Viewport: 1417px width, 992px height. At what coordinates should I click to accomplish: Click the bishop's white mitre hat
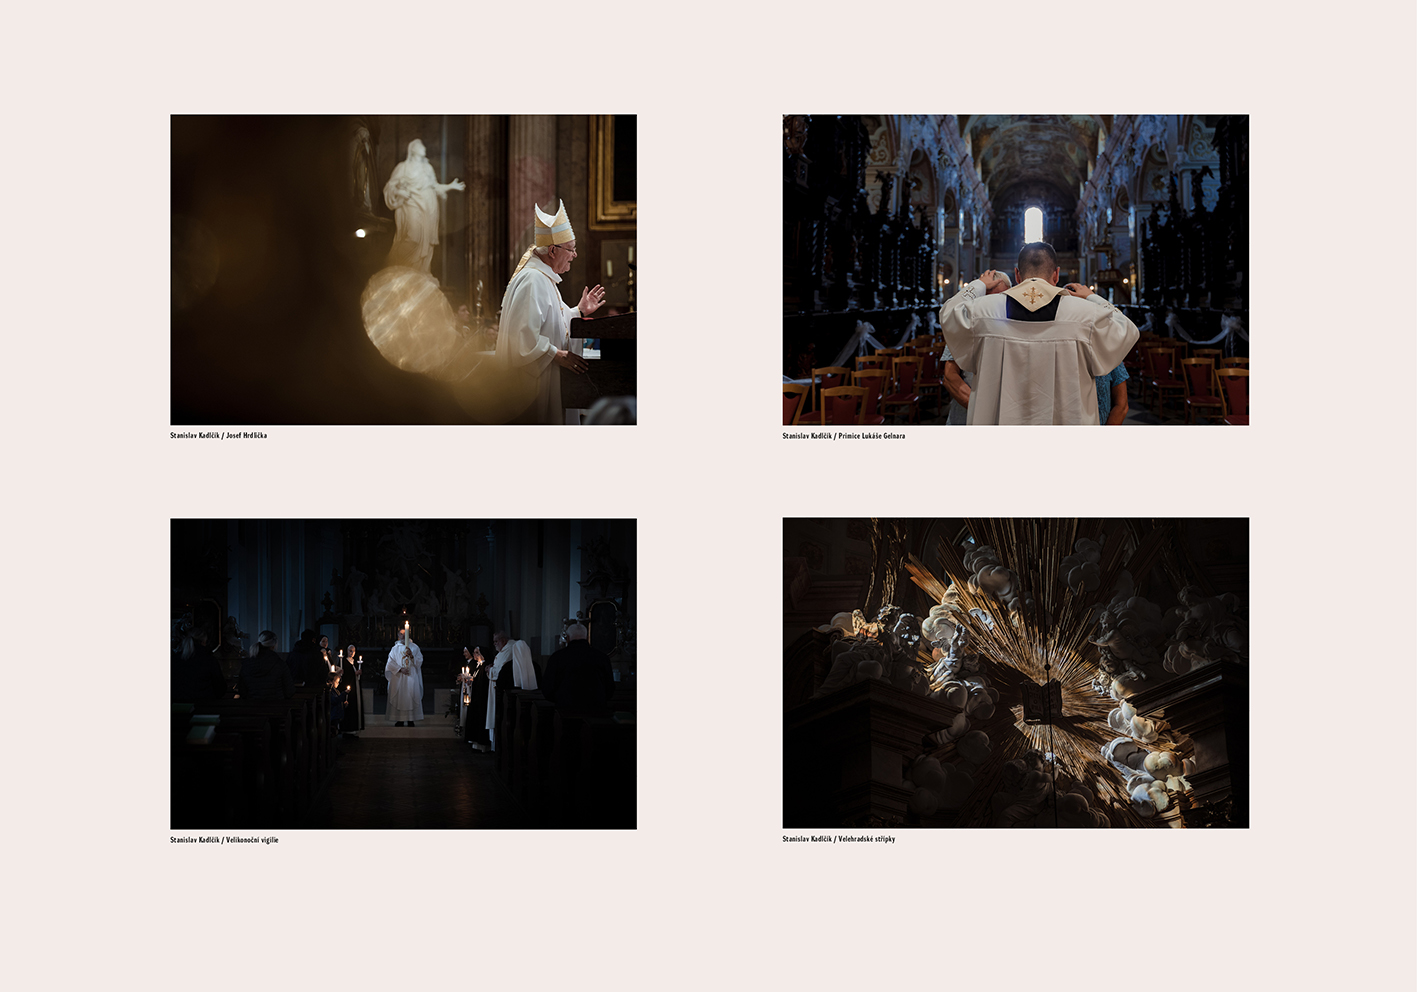(x=553, y=224)
